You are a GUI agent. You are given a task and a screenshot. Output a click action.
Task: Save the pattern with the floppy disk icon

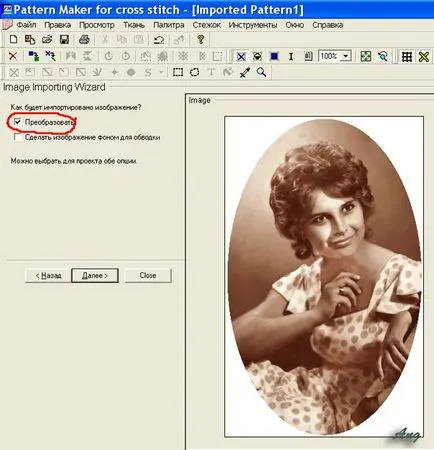[x=64, y=39]
